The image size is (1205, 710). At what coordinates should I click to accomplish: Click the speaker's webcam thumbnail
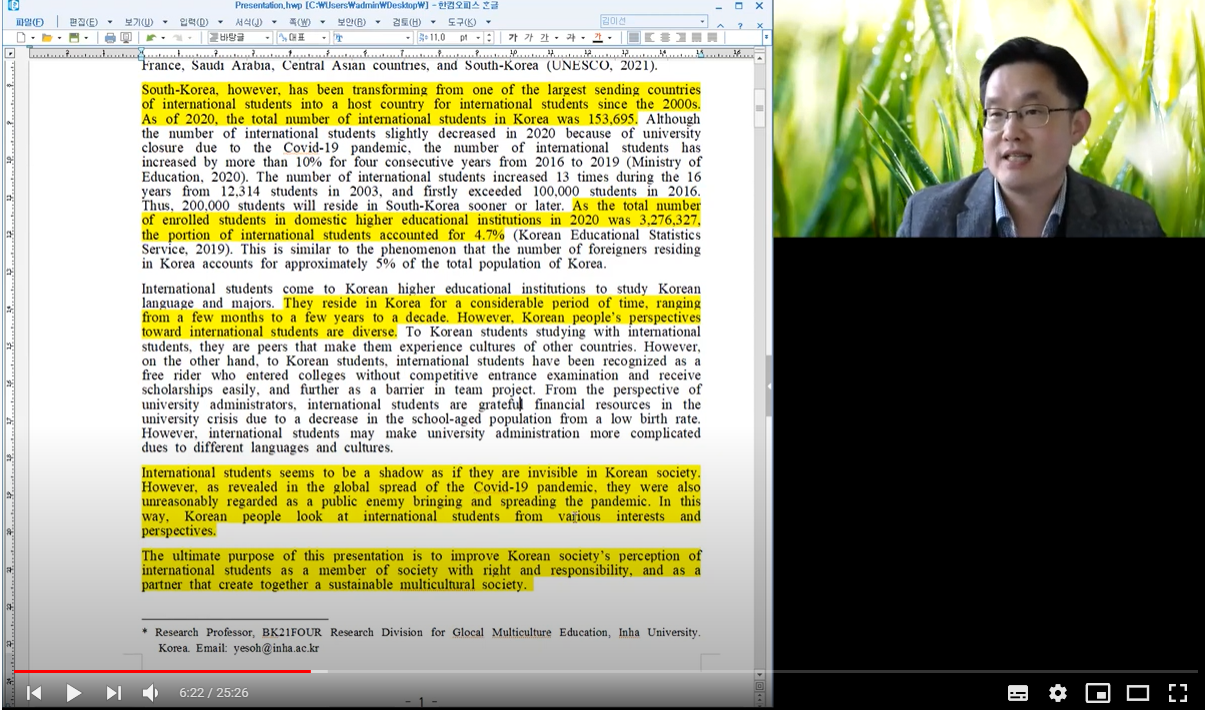pos(989,119)
